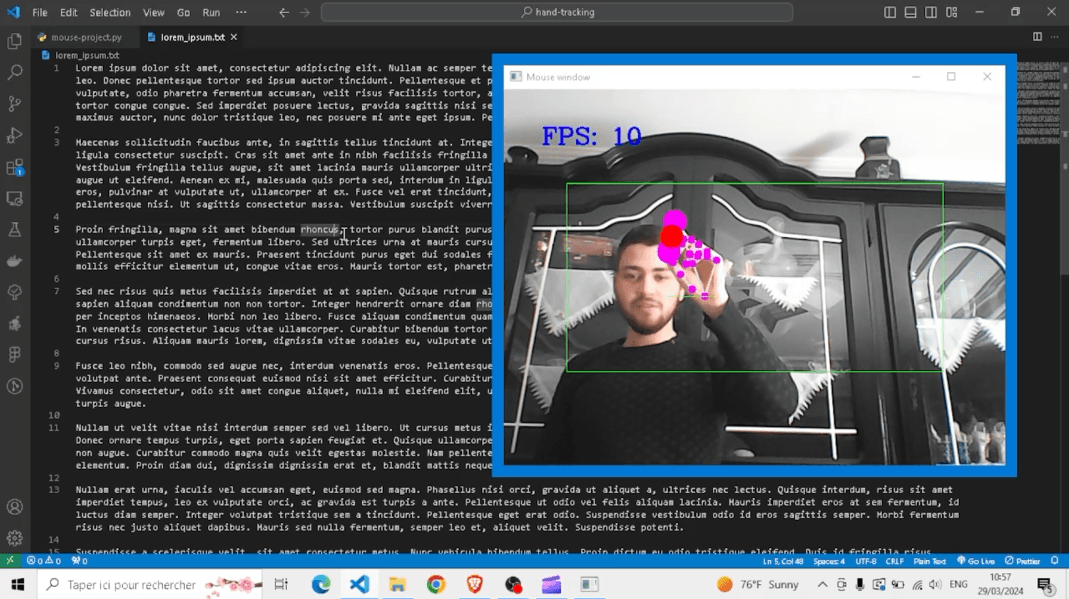Click the hand-tracking command center search box
1069x599 pixels.
tap(557, 12)
